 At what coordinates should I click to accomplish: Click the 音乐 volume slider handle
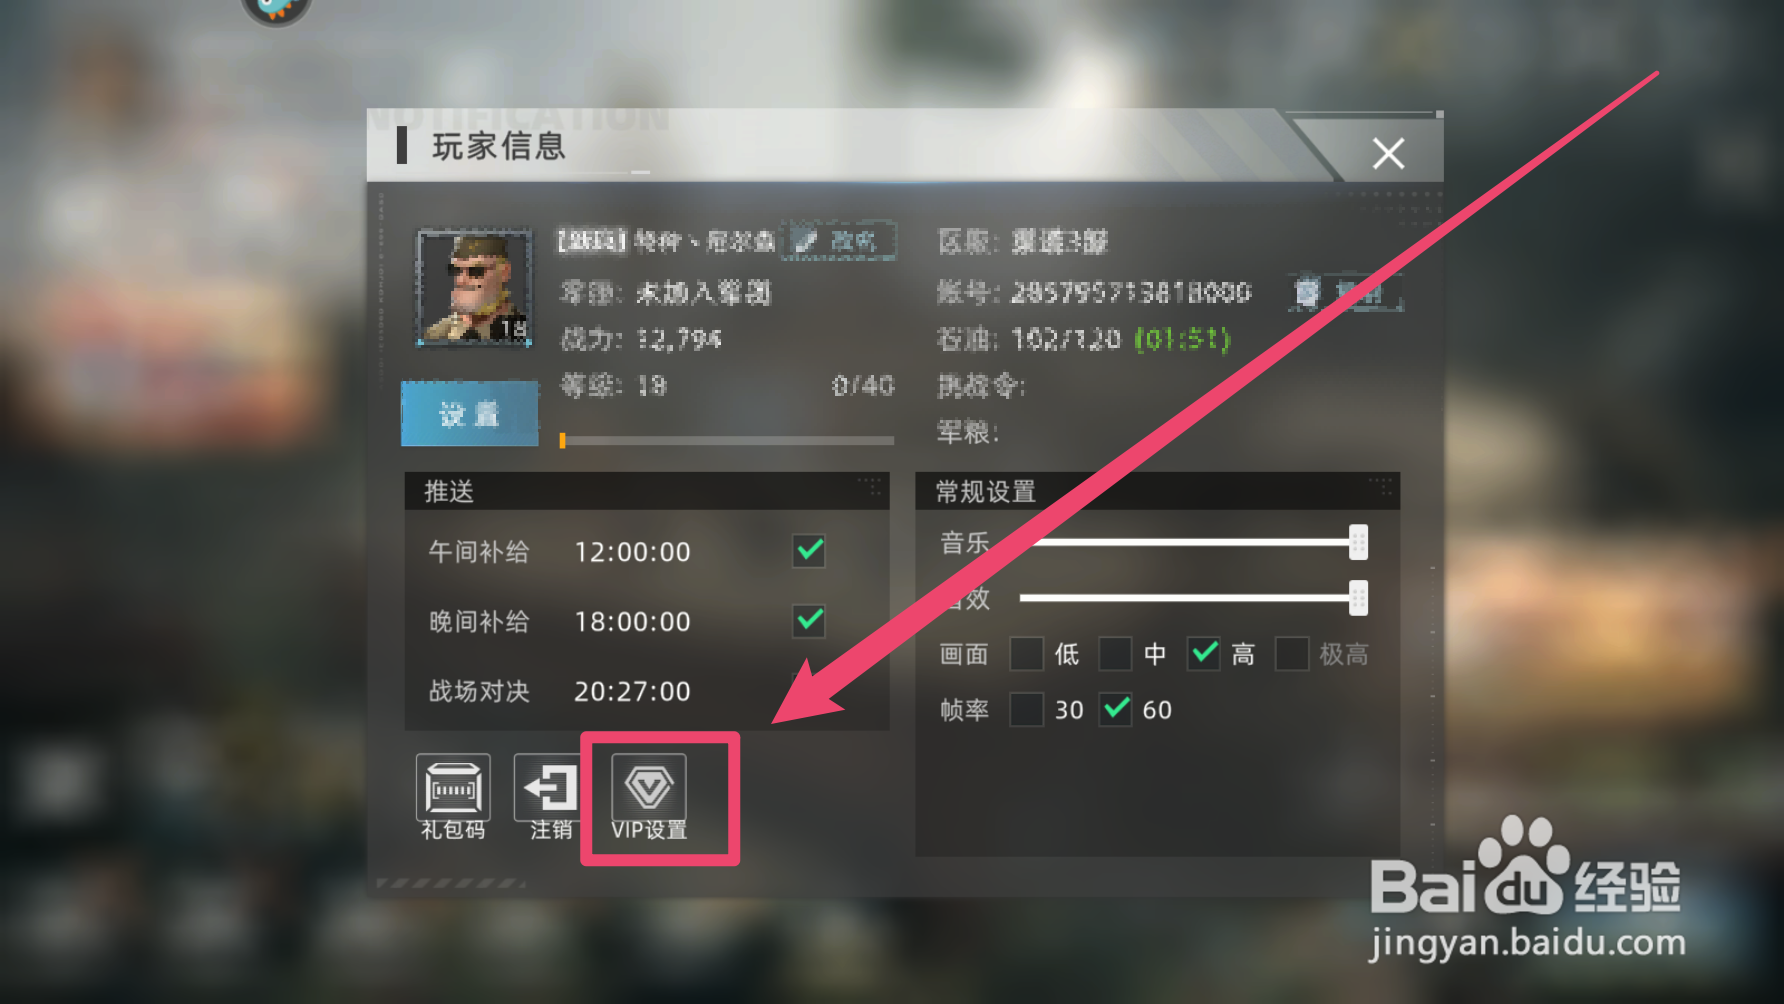1358,542
